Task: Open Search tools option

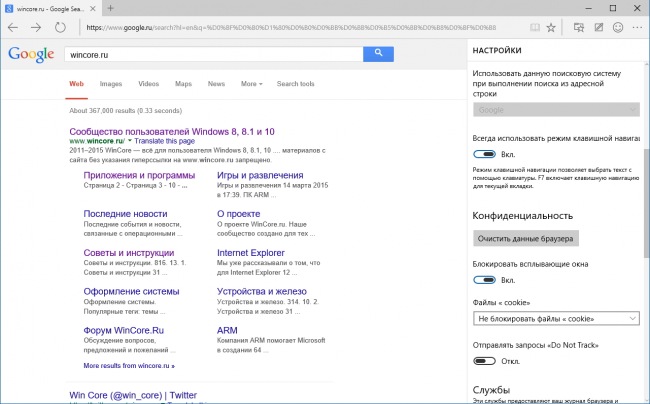Action: 296,84
